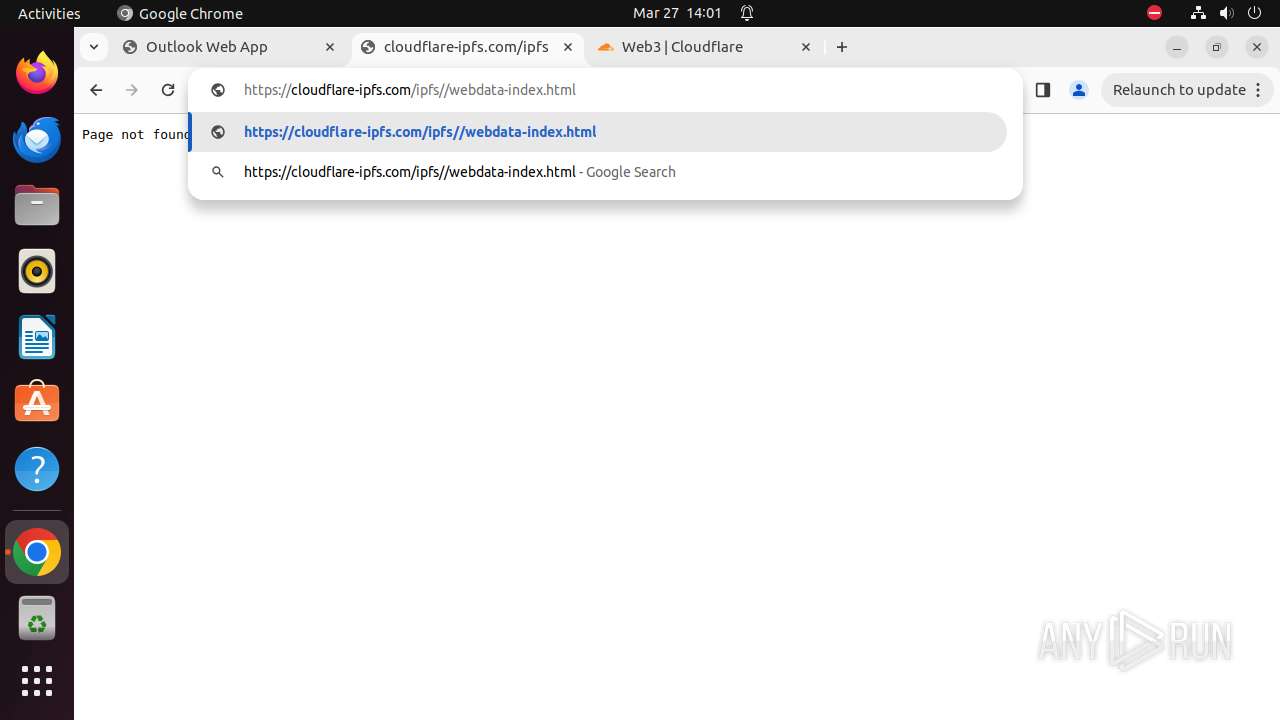Launch Thunderbird mail from the dock
1280x720 pixels.
pyautogui.click(x=37, y=139)
